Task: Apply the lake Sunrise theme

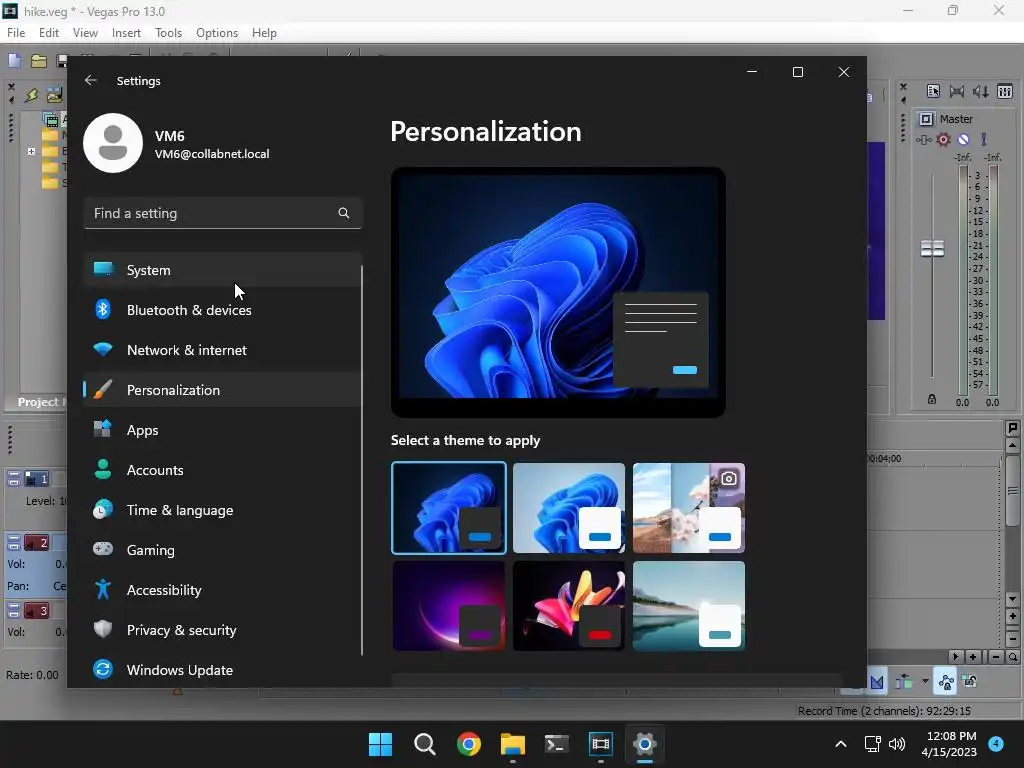Action: click(689, 605)
